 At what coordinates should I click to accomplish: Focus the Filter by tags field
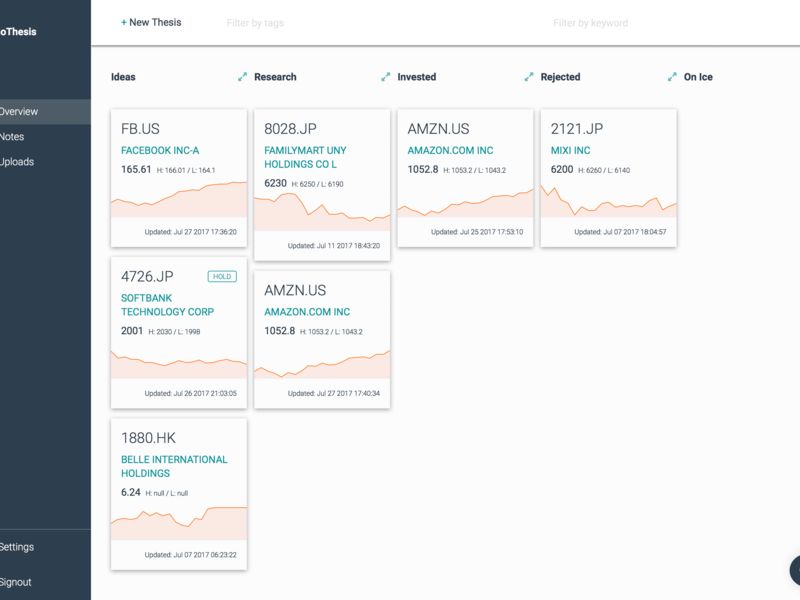coord(255,23)
